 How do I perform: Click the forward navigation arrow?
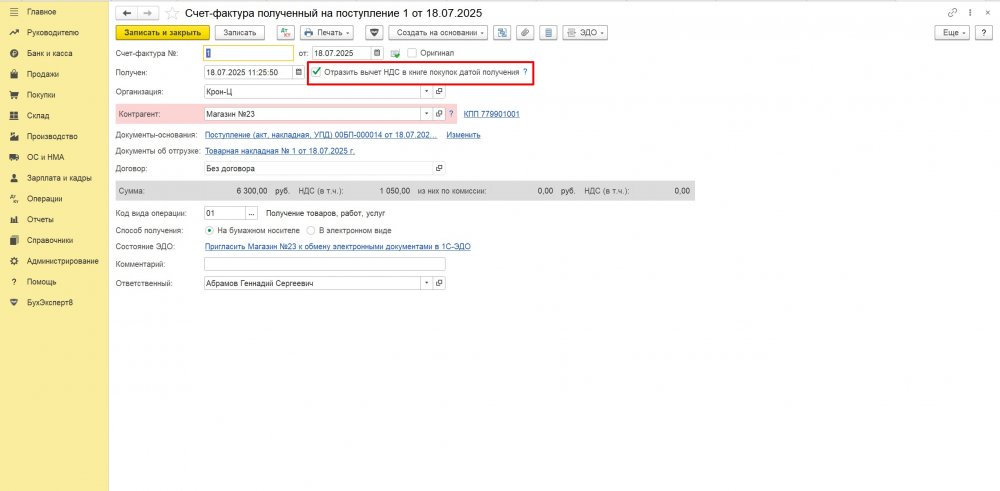click(147, 13)
